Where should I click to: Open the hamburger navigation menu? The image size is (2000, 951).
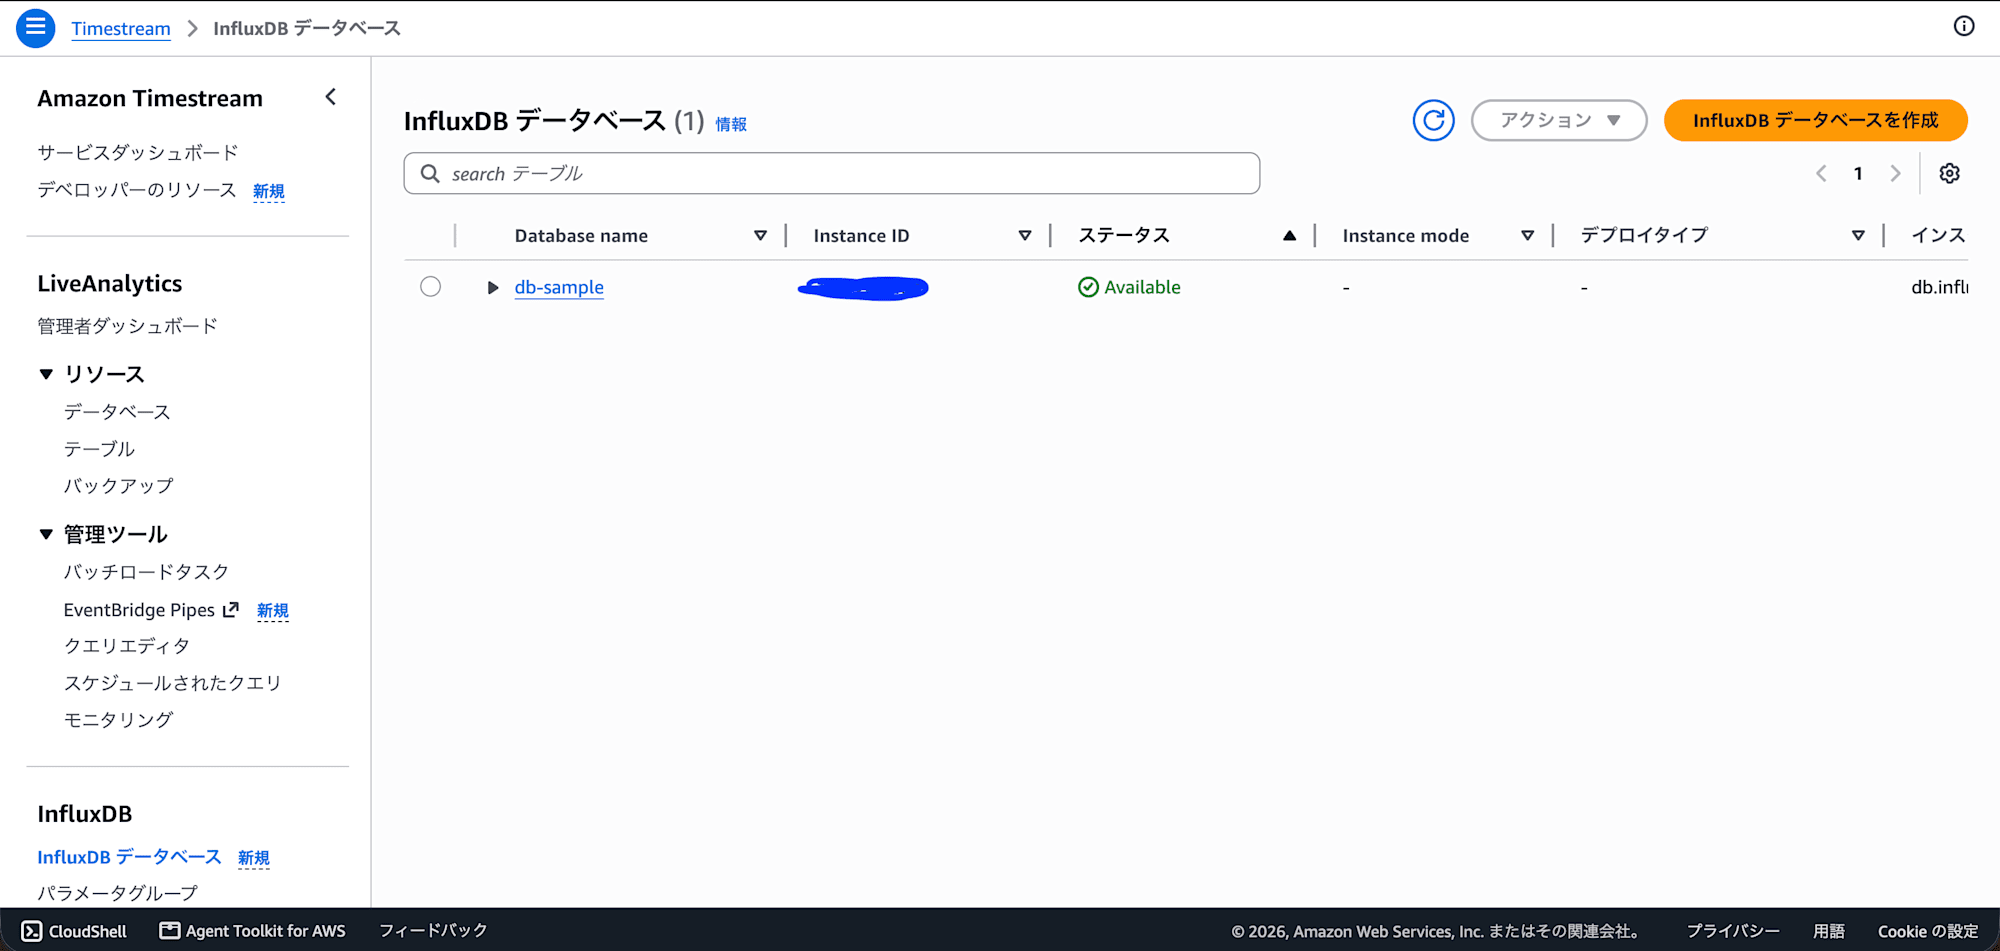[x=35, y=28]
